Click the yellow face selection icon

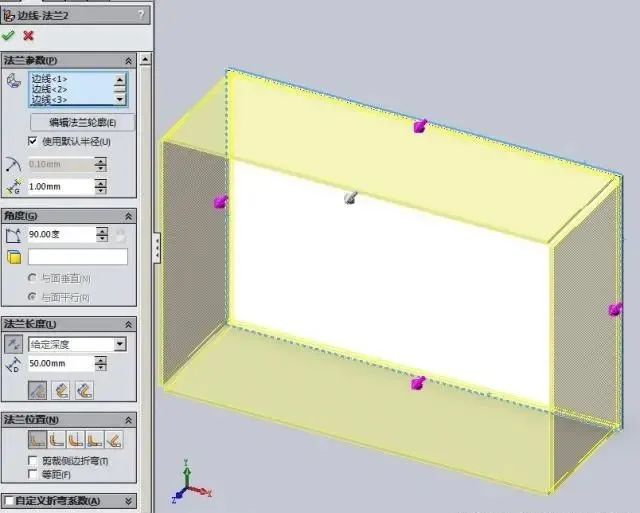tap(14, 258)
